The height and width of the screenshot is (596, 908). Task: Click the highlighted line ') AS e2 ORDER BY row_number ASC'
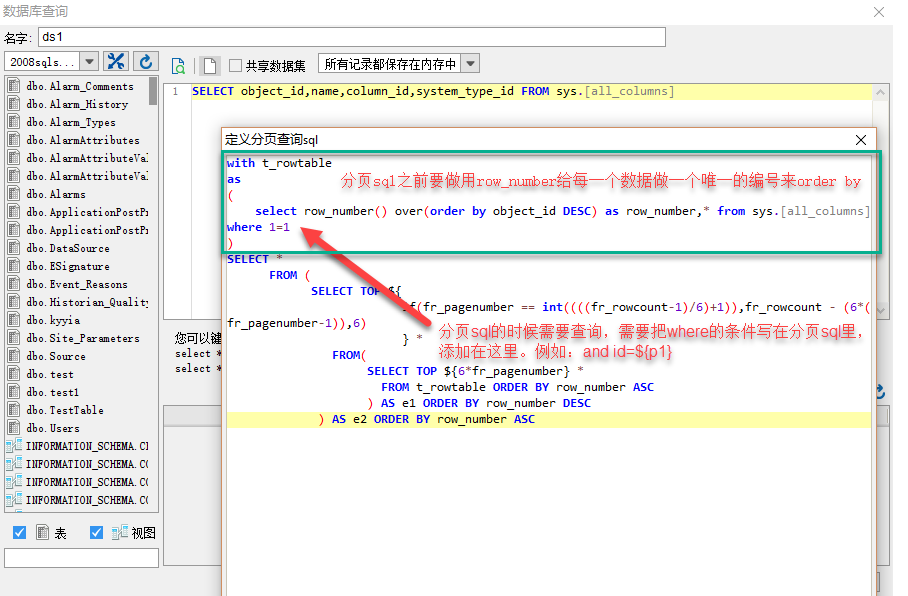pyautogui.click(x=548, y=419)
